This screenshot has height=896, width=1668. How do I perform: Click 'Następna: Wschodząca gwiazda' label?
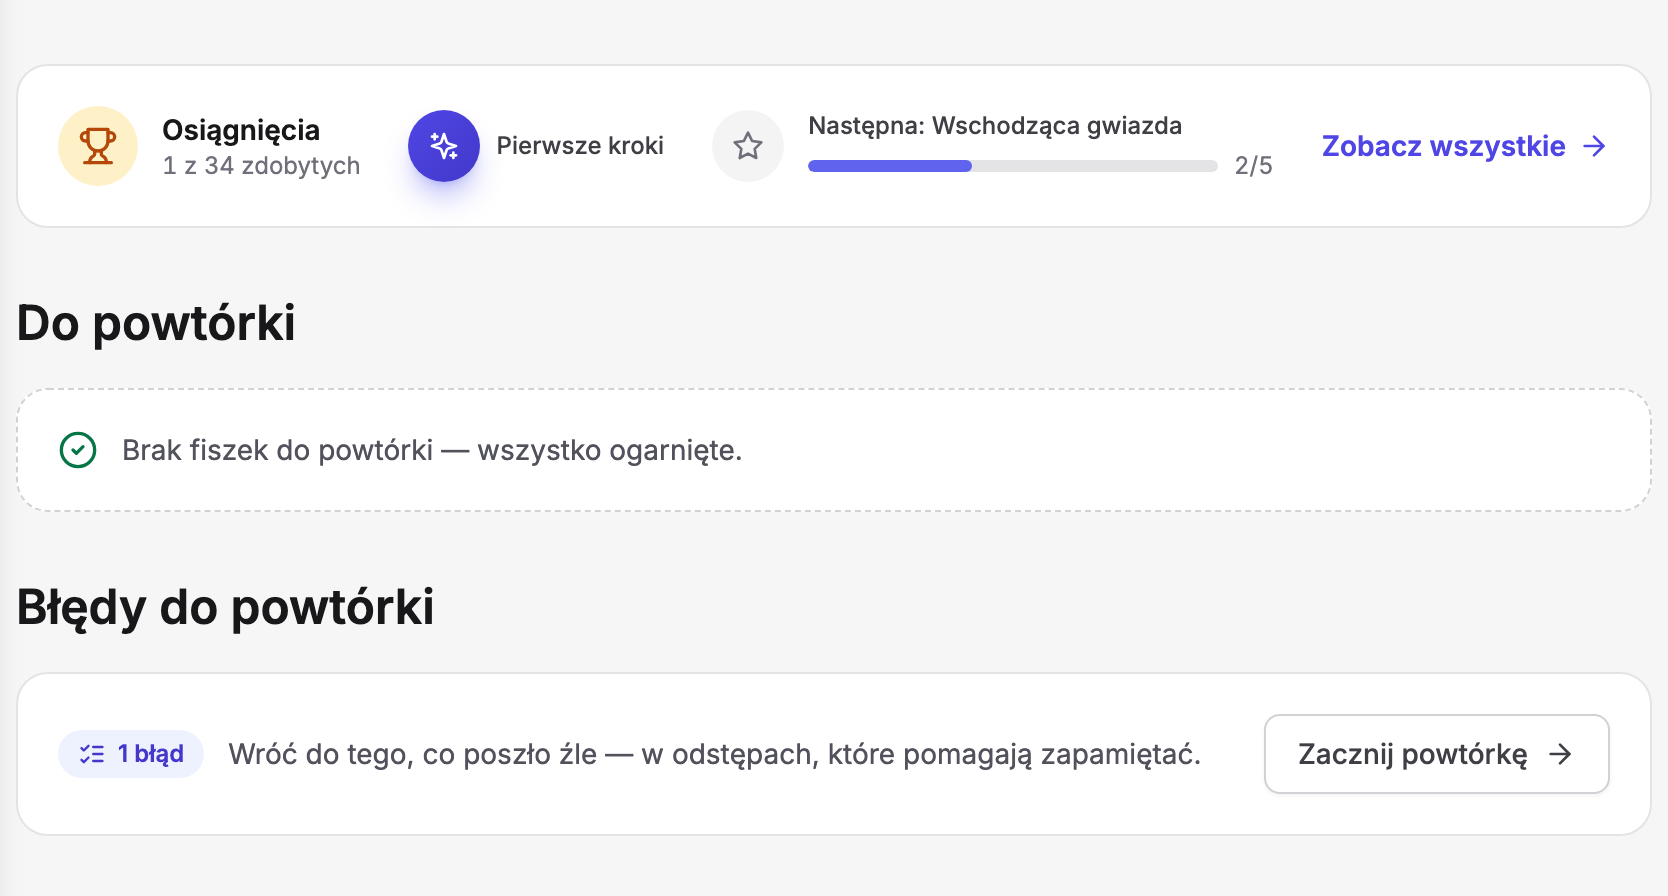(995, 126)
